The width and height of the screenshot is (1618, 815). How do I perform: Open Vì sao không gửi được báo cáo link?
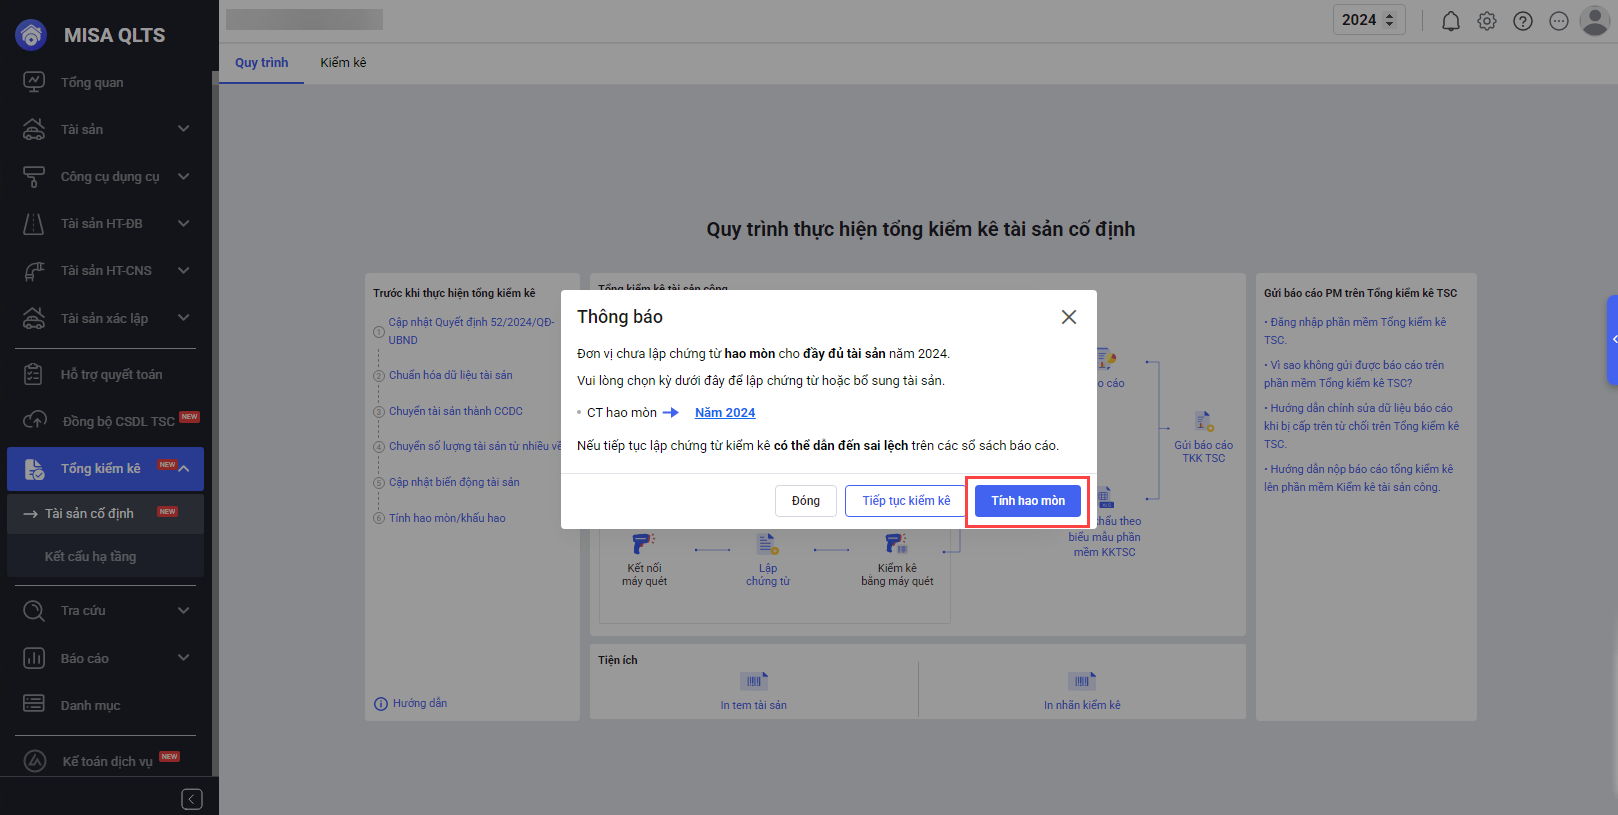[1355, 374]
